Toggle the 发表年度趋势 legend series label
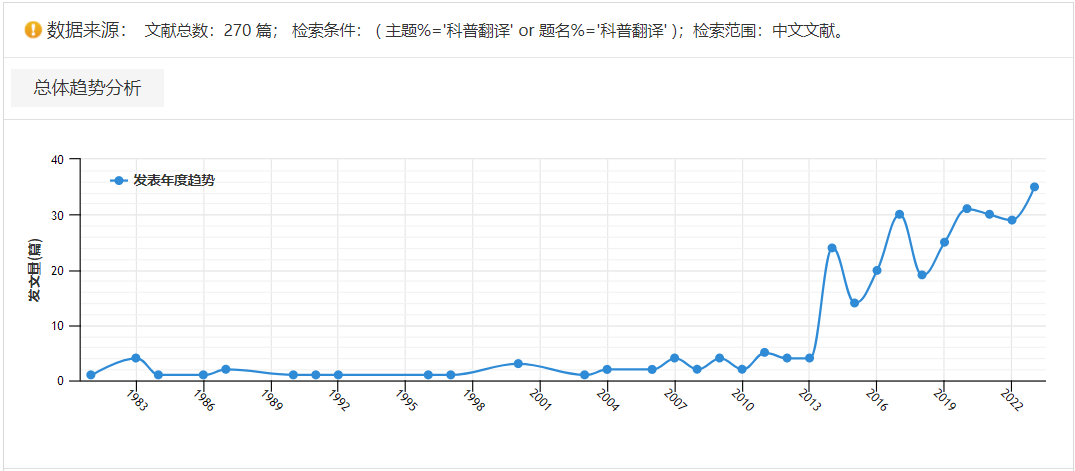Viewport: 1075px width, 471px height. click(x=173, y=181)
